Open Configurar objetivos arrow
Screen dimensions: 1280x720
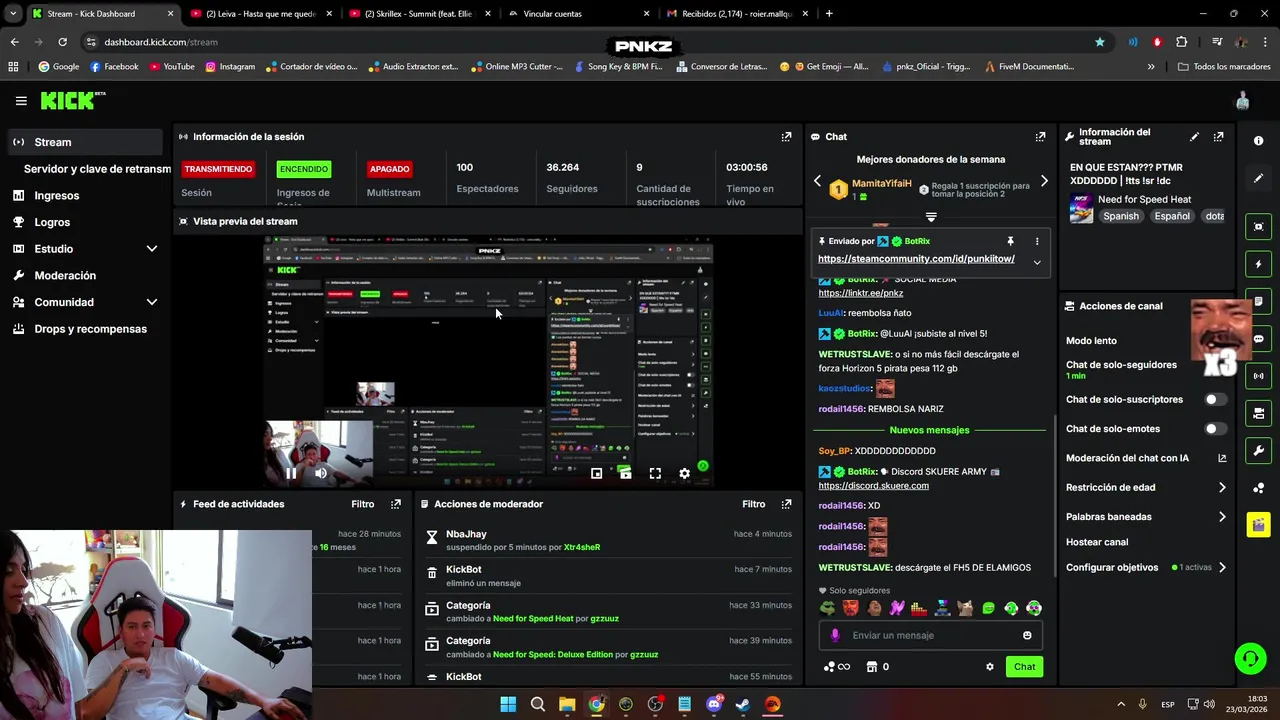[1222, 568]
